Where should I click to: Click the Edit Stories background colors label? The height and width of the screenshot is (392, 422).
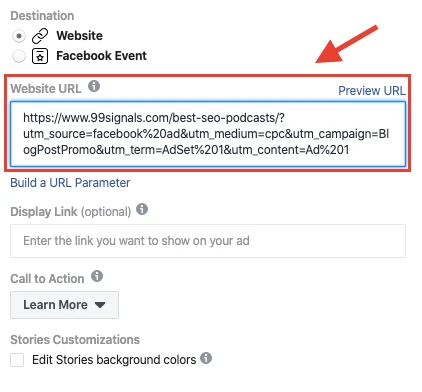pyautogui.click(x=114, y=360)
